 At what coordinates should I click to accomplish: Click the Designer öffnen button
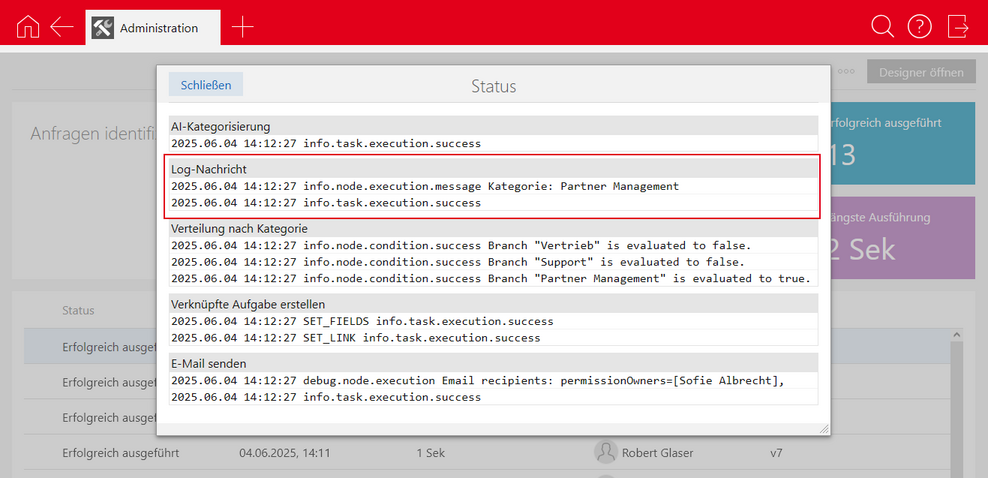tap(921, 72)
